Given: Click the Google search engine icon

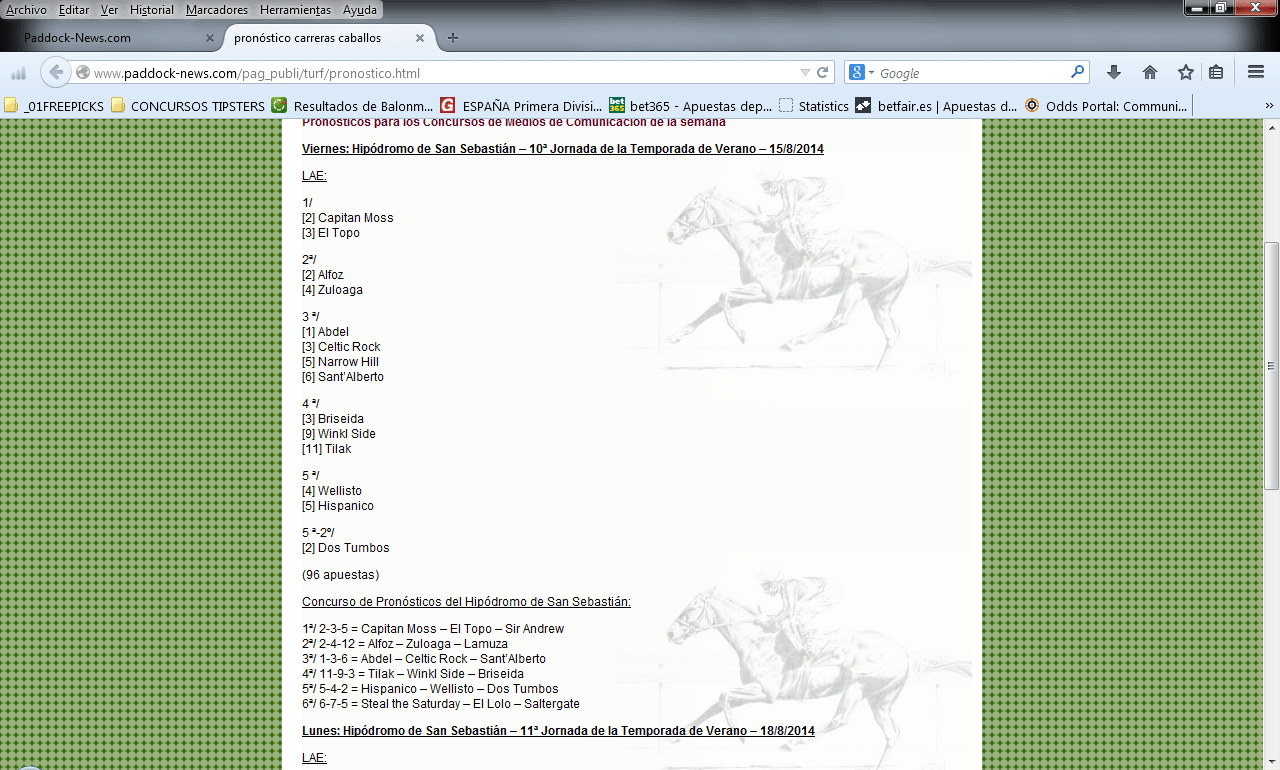Looking at the screenshot, I should [x=857, y=73].
